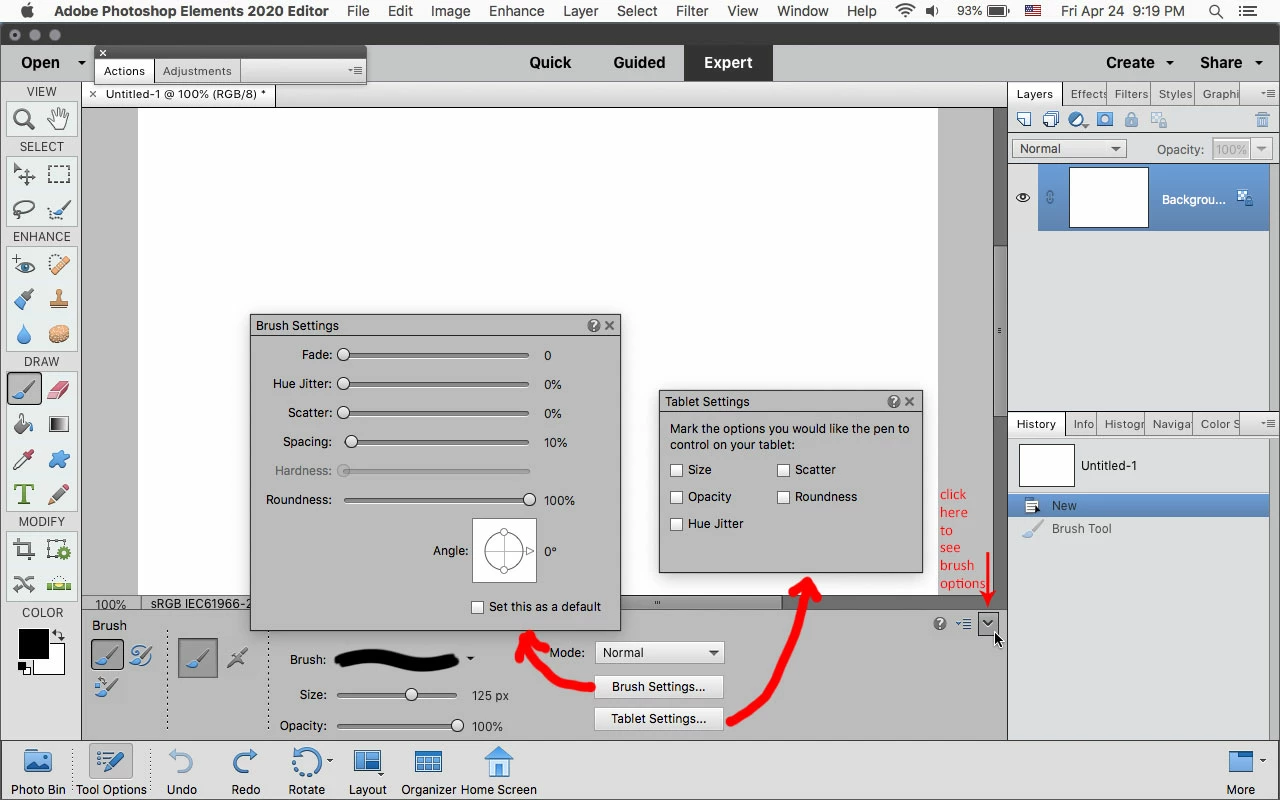Enable the Hue Jitter tablet option
This screenshot has width=1280, height=800.
677,524
